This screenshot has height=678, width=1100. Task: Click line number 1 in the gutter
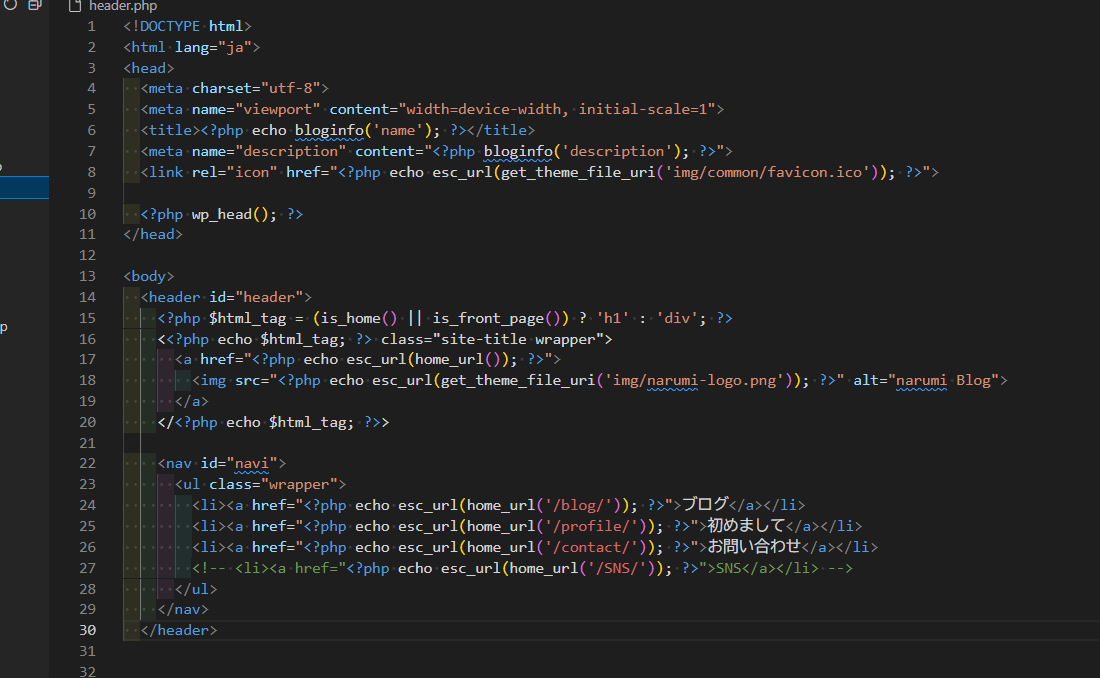click(91, 26)
